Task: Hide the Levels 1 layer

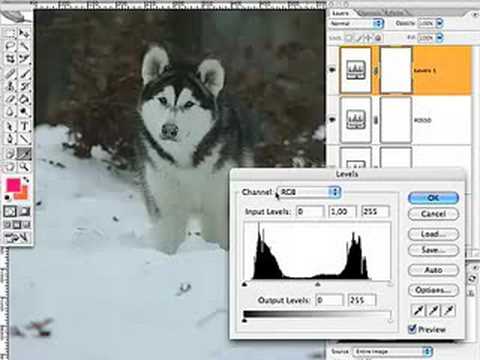Action: 332,70
